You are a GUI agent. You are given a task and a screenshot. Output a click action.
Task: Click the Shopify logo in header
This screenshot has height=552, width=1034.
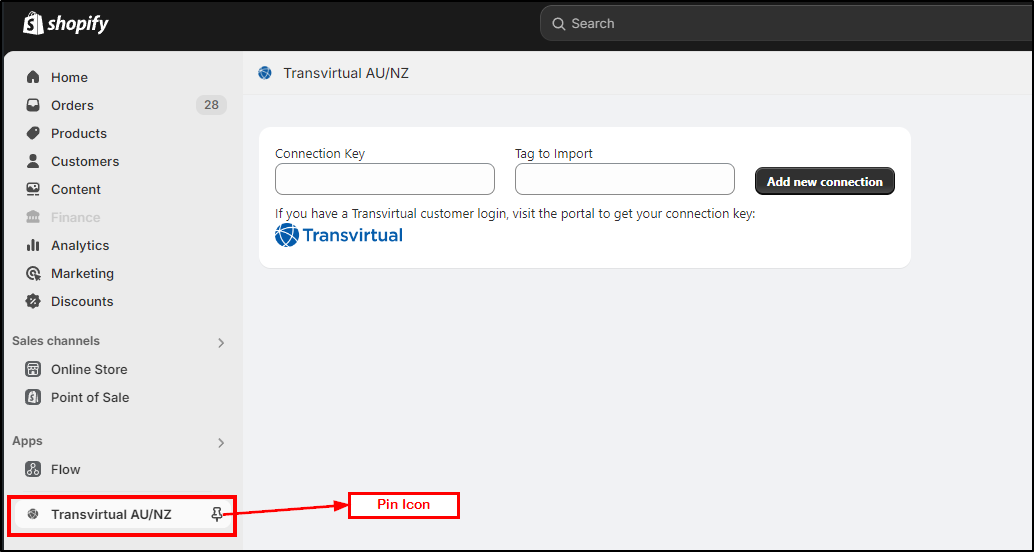pos(65,24)
